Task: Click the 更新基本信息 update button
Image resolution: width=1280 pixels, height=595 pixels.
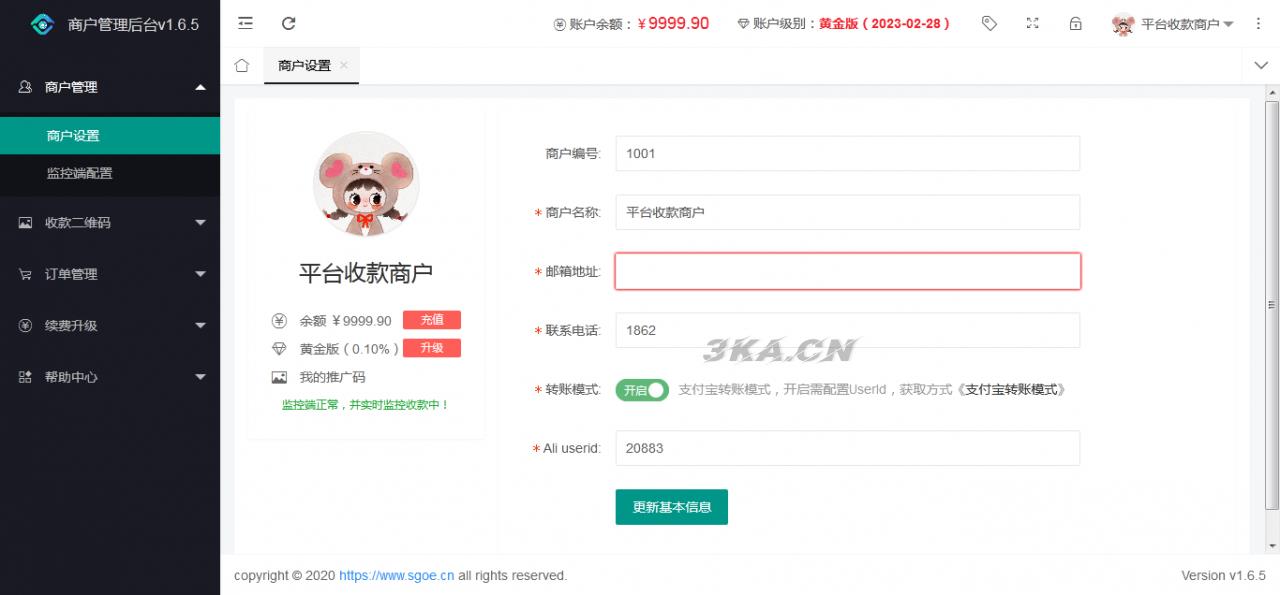Action: [x=671, y=507]
